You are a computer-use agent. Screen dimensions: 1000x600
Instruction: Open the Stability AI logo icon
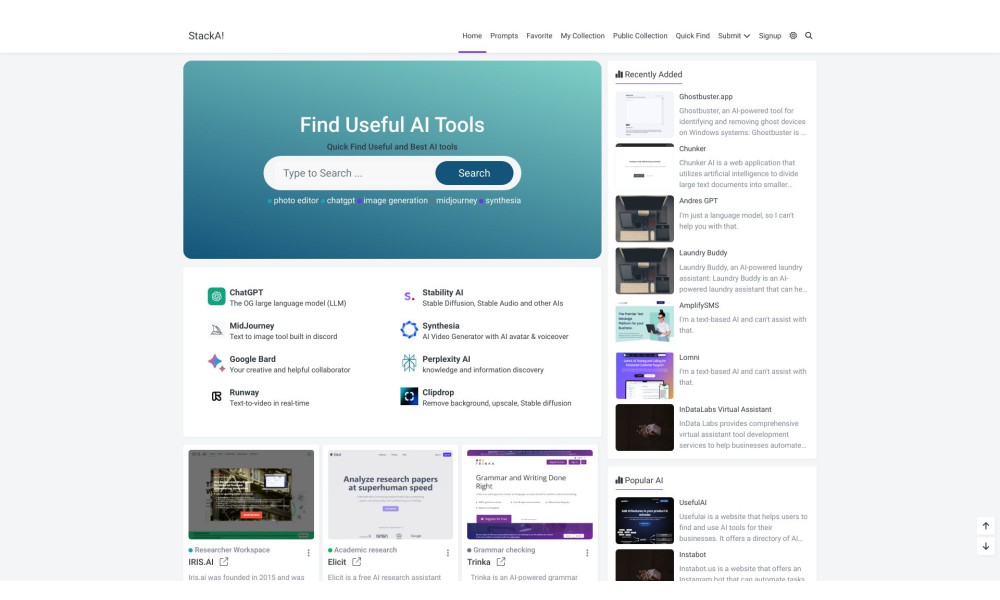pyautogui.click(x=409, y=296)
